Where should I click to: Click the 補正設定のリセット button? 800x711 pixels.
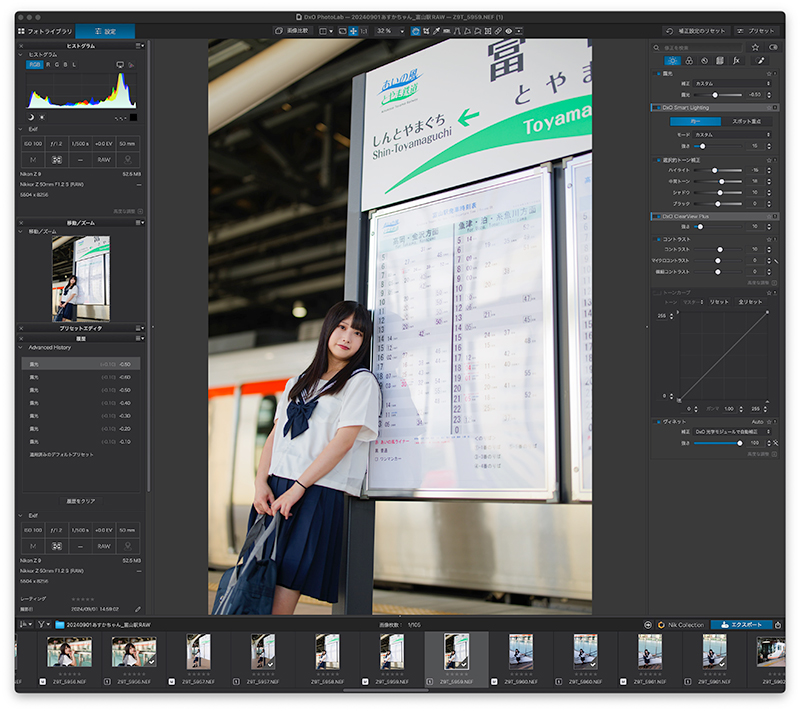point(697,31)
